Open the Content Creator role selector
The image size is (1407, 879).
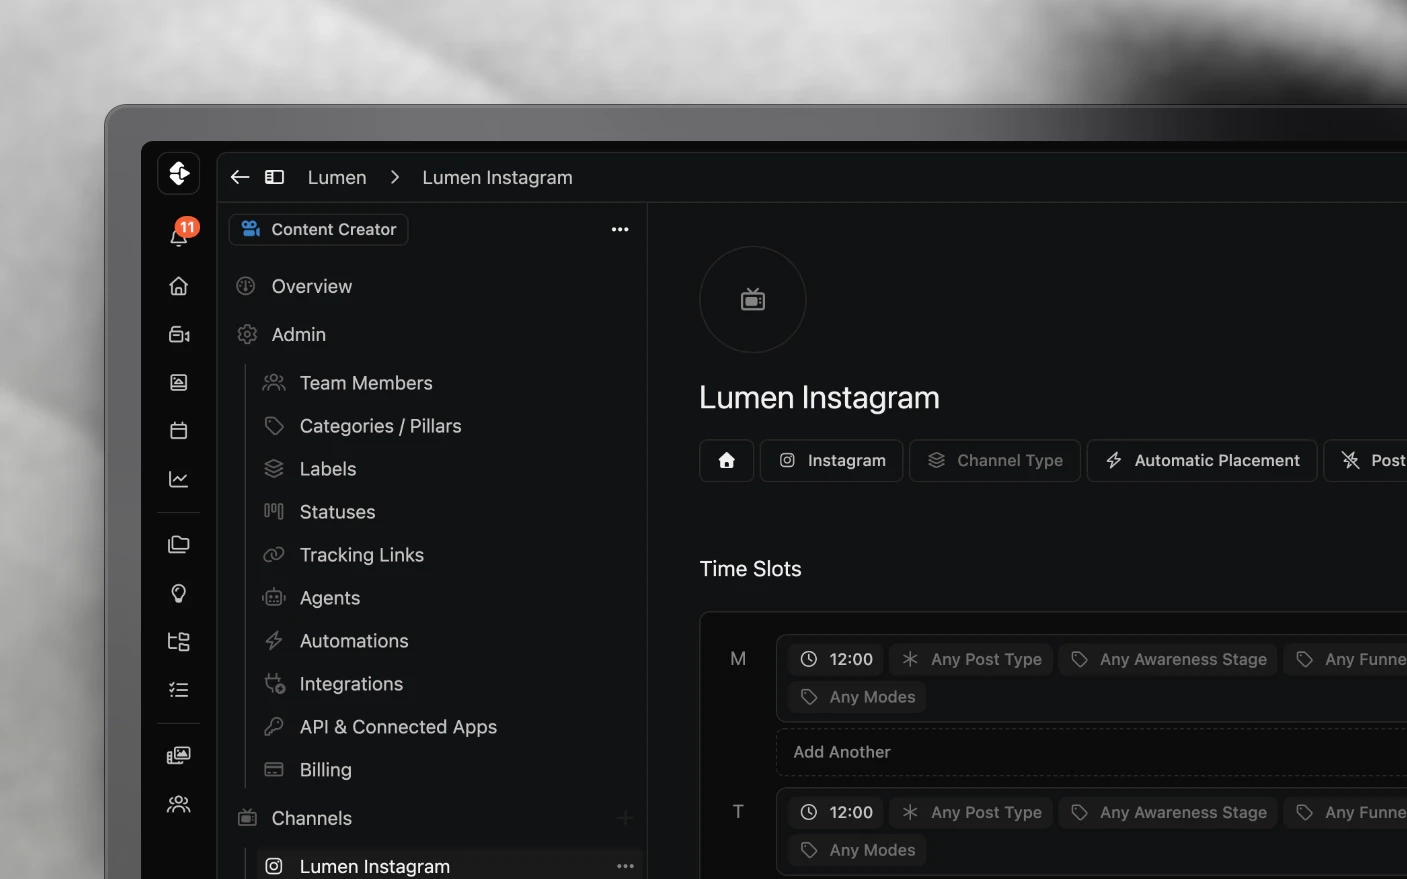(319, 229)
